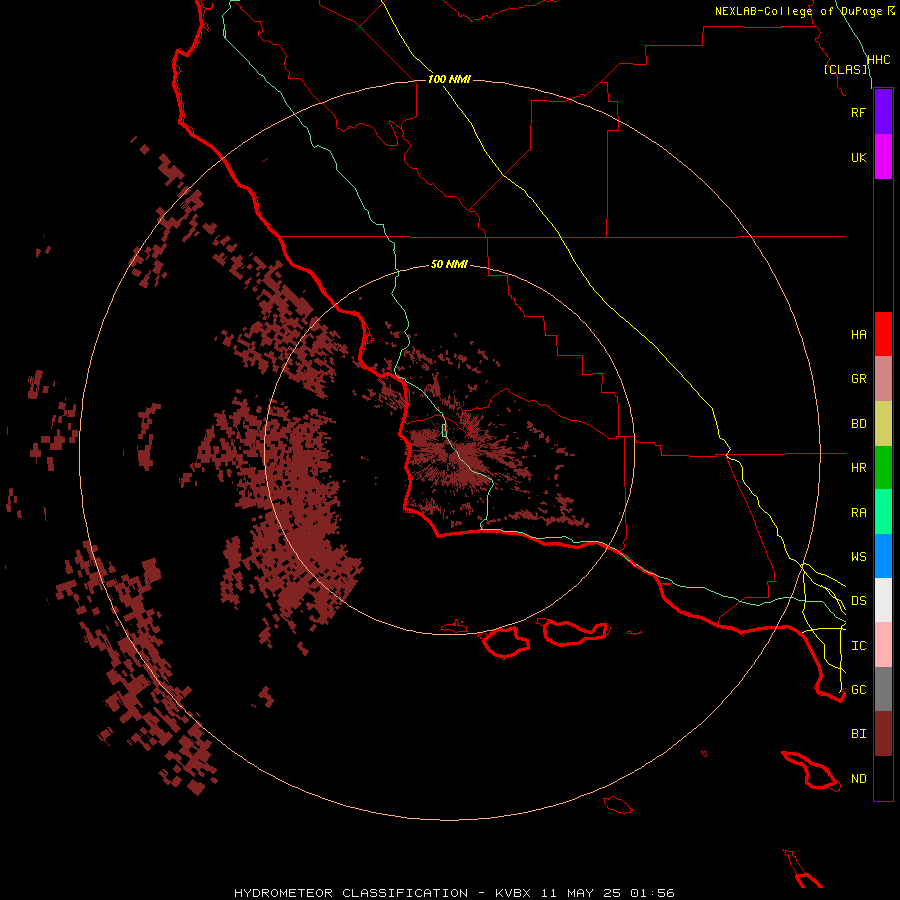Screen dimensions: 900x900
Task: Click the HA red legend swatch
Action: [x=883, y=334]
